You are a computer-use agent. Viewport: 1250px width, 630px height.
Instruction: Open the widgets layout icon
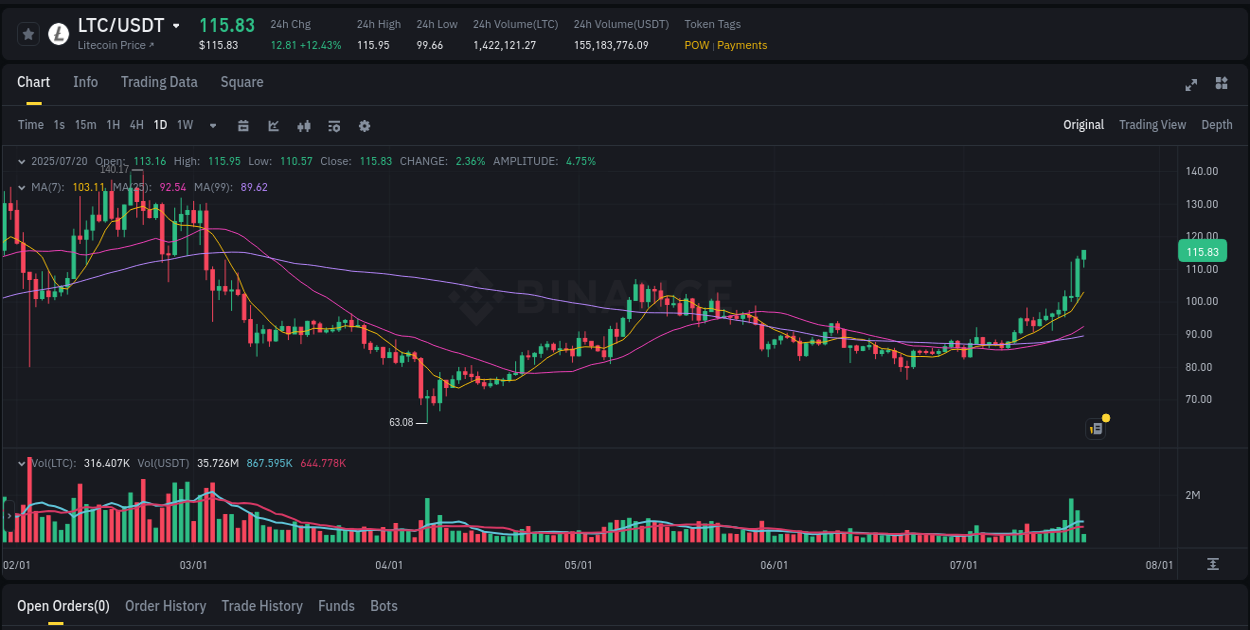point(1221,85)
